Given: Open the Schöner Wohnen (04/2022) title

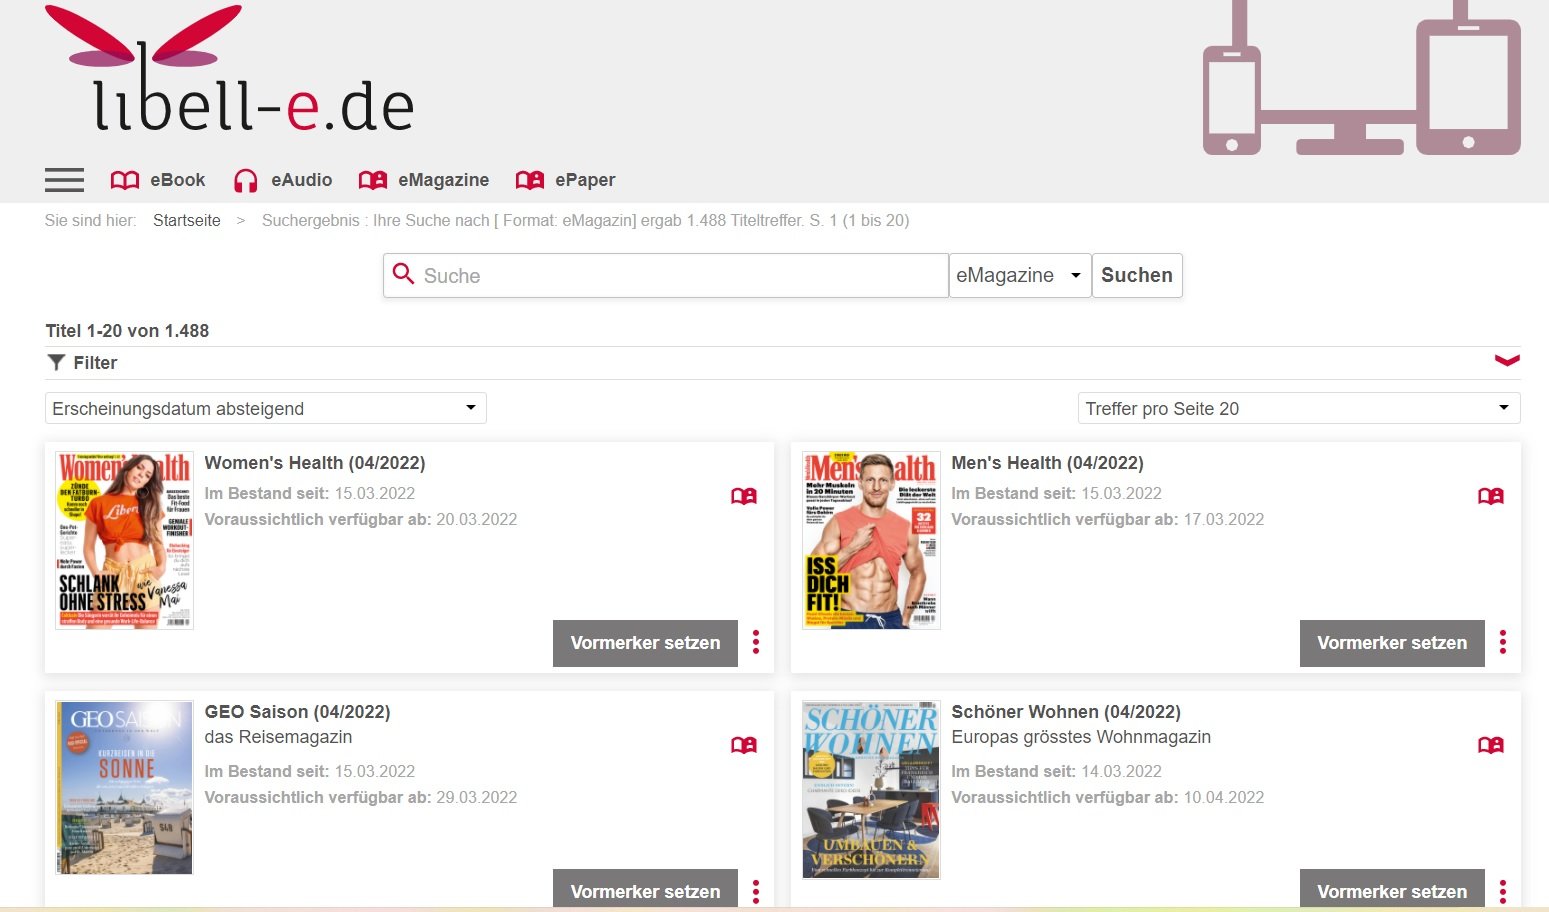Looking at the screenshot, I should pos(1066,712).
